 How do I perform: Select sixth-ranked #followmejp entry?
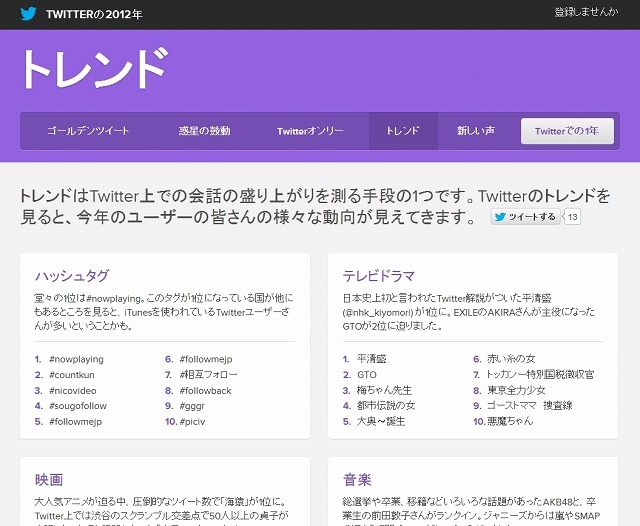(x=206, y=360)
